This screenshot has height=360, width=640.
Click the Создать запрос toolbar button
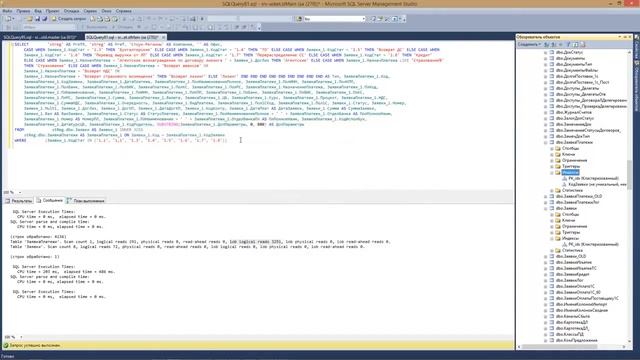pyautogui.click(x=69, y=19)
